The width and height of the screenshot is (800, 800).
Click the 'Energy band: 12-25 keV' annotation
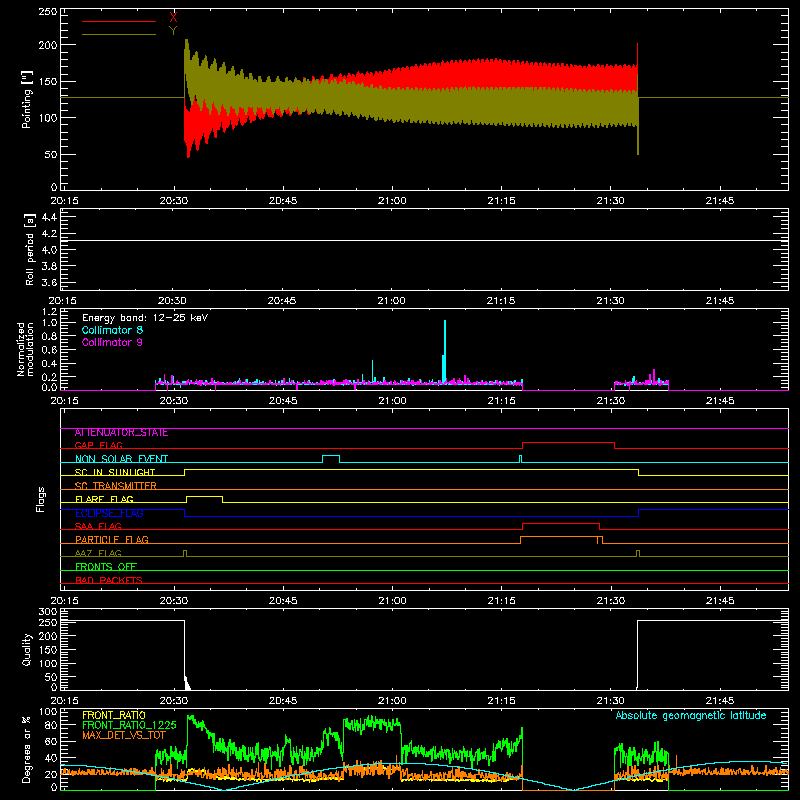point(145,318)
